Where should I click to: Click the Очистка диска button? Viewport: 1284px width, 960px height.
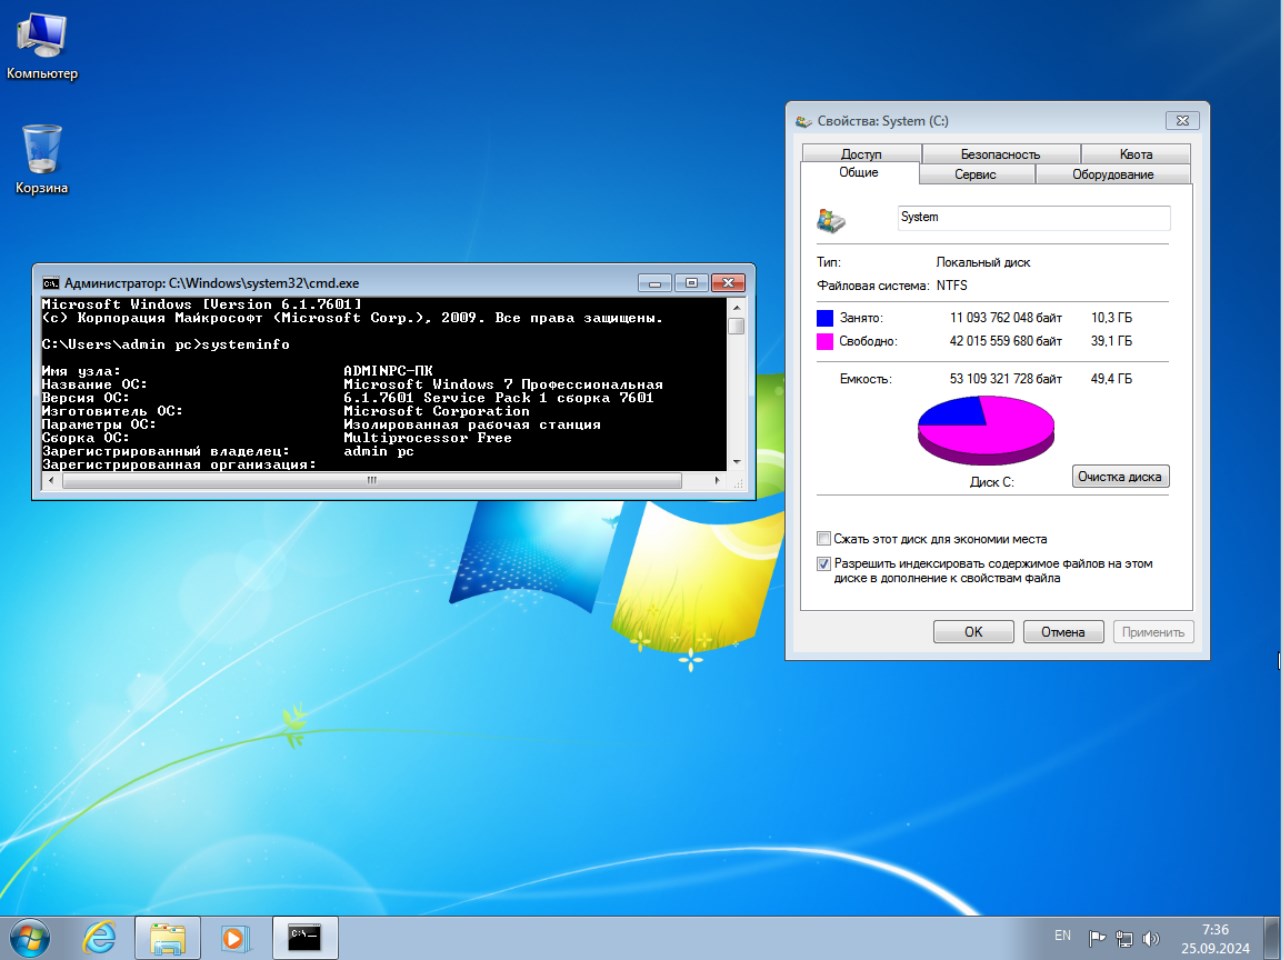pos(1119,477)
